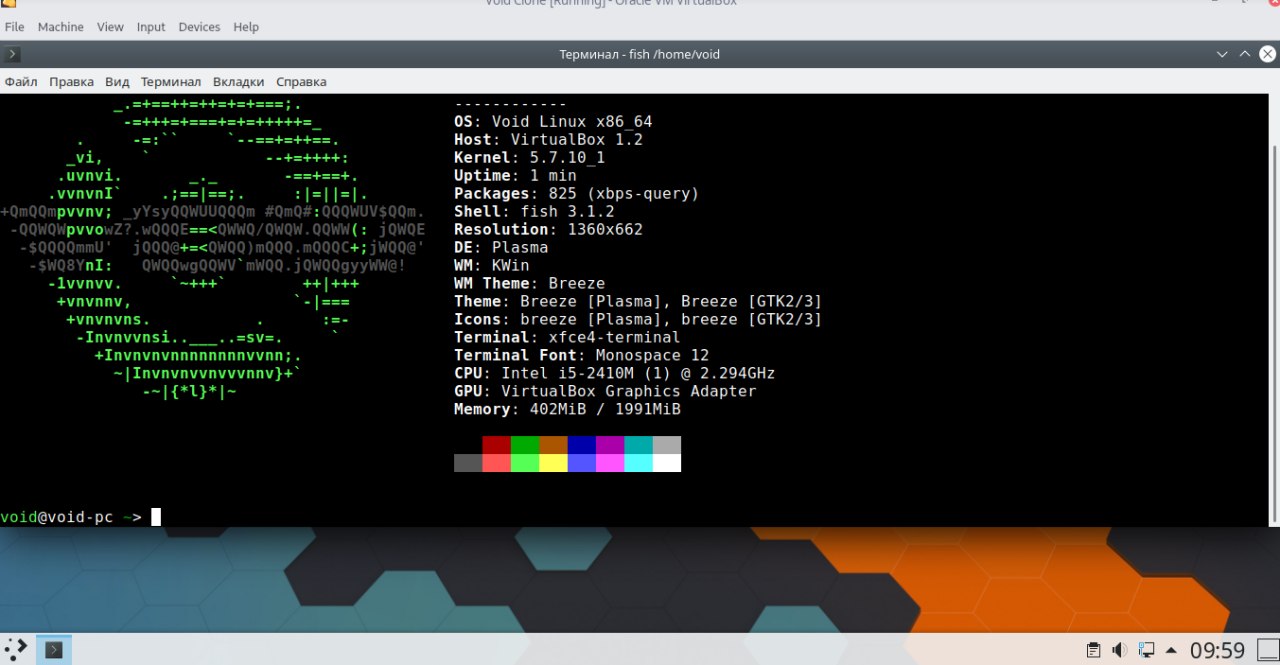Click the 'Memory: 402MiB / 1991MiB' line

click(x=567, y=410)
